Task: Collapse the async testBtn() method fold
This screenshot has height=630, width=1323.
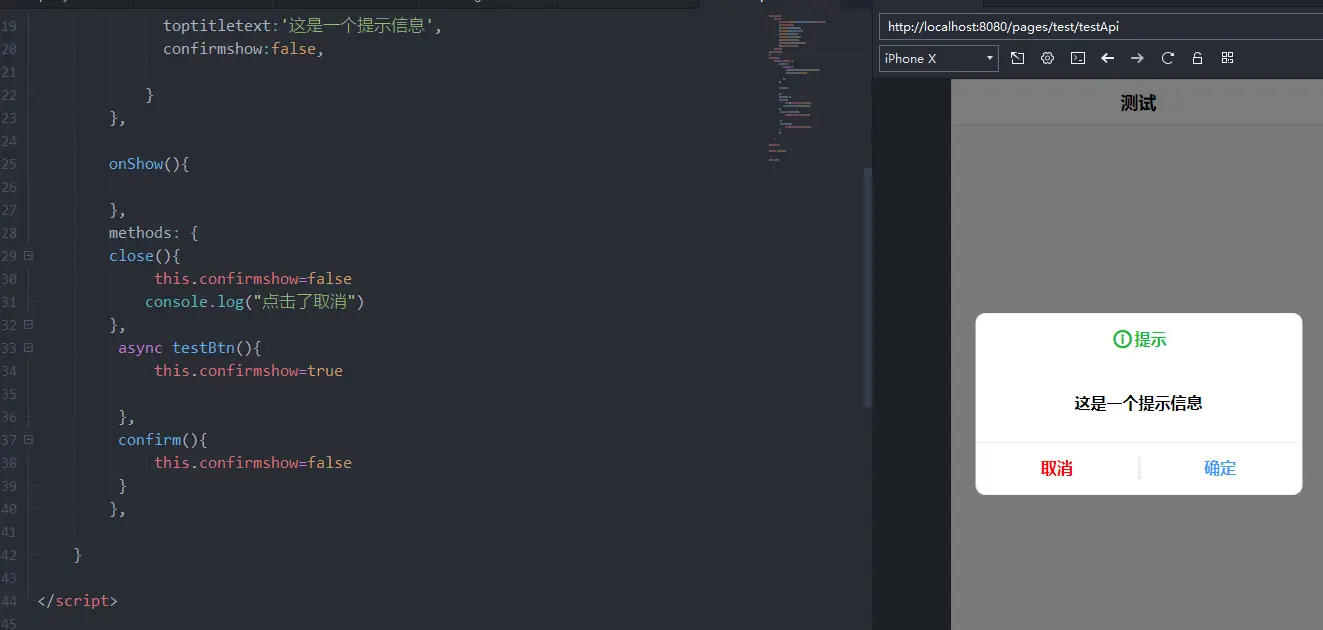Action: [29, 348]
